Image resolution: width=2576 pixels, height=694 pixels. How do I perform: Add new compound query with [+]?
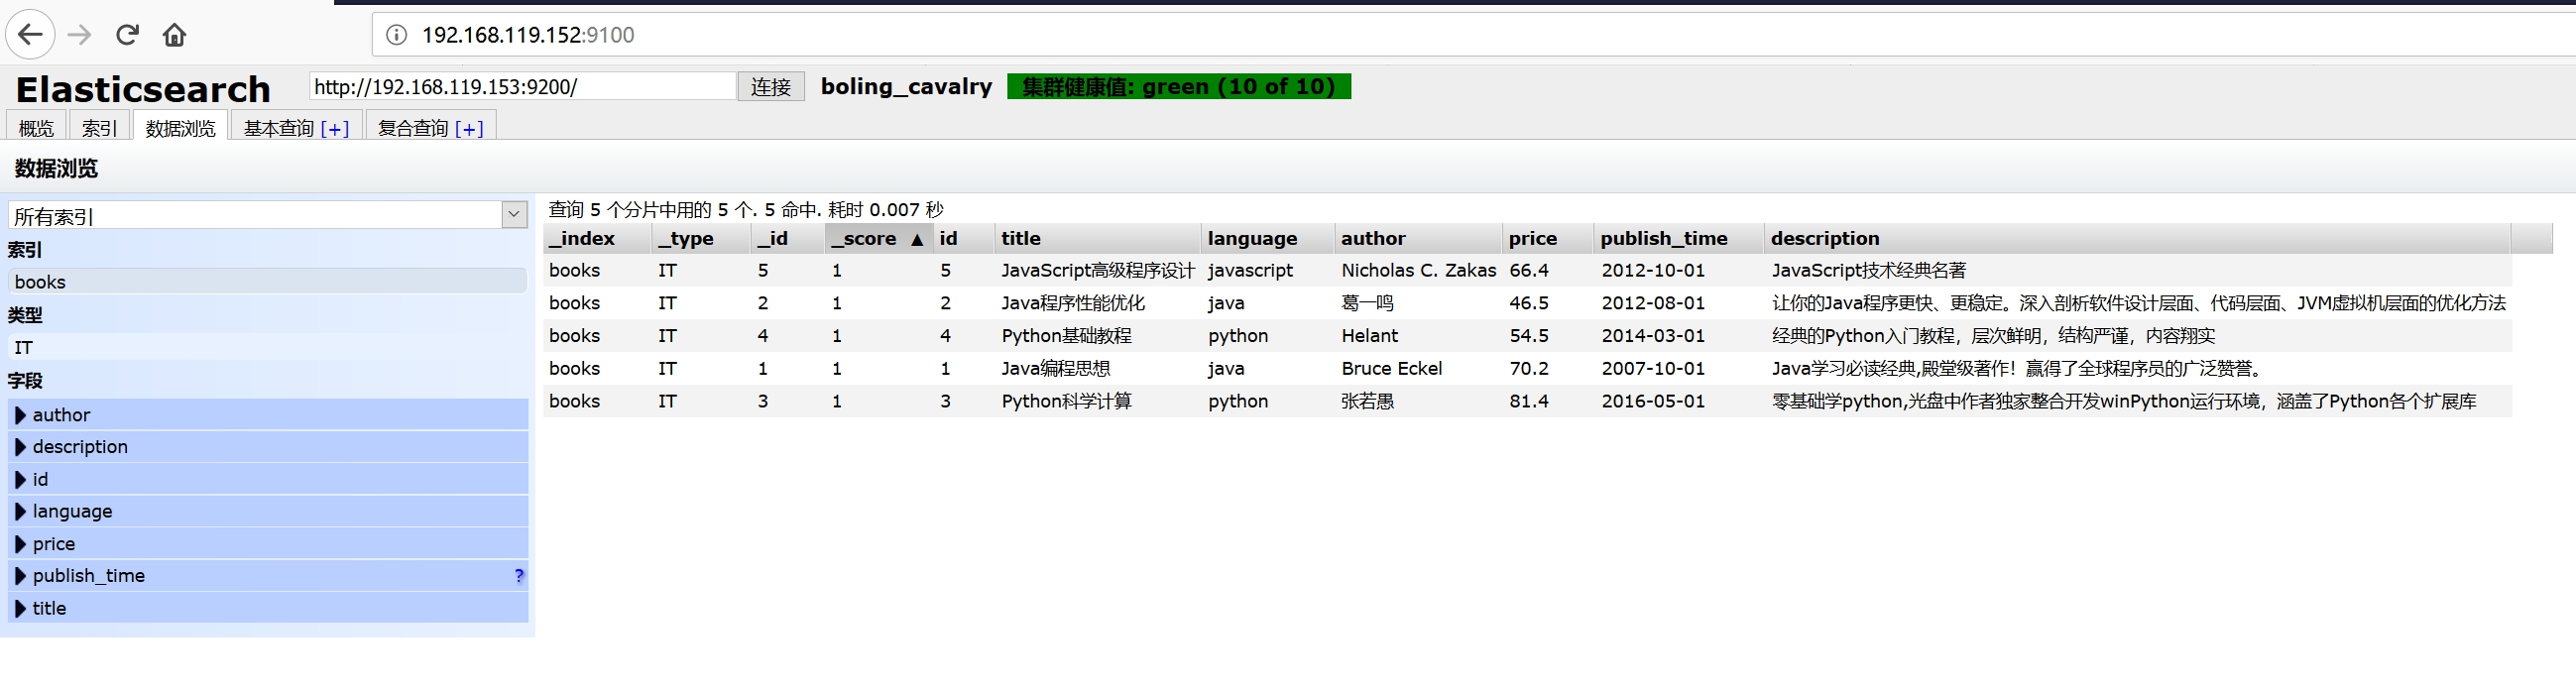[469, 128]
